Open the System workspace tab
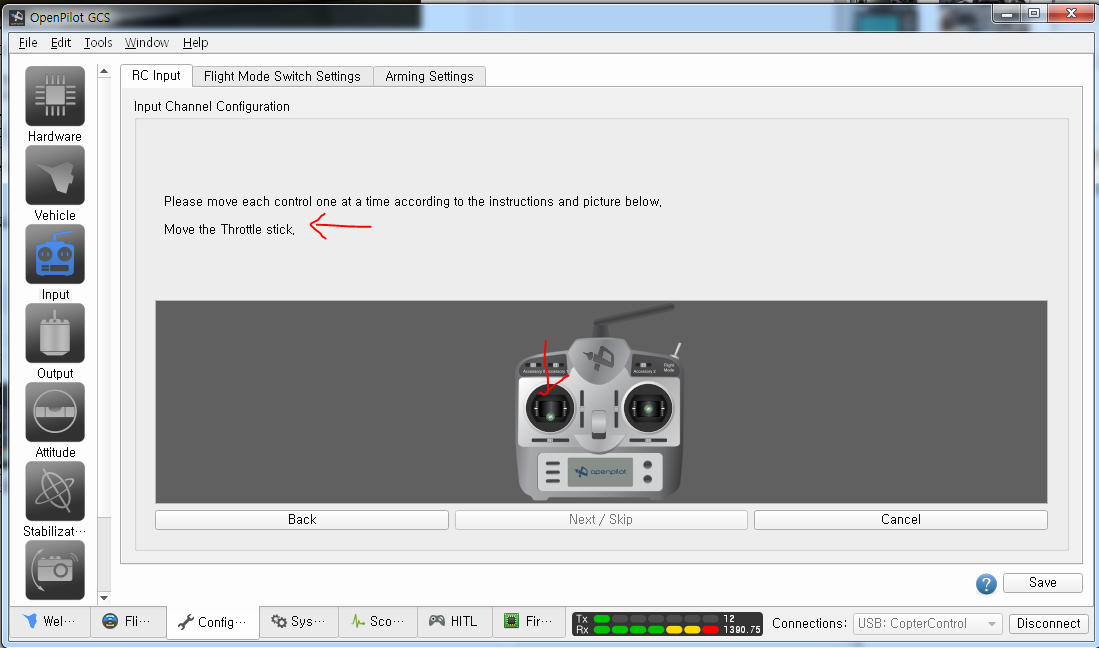 coord(299,621)
